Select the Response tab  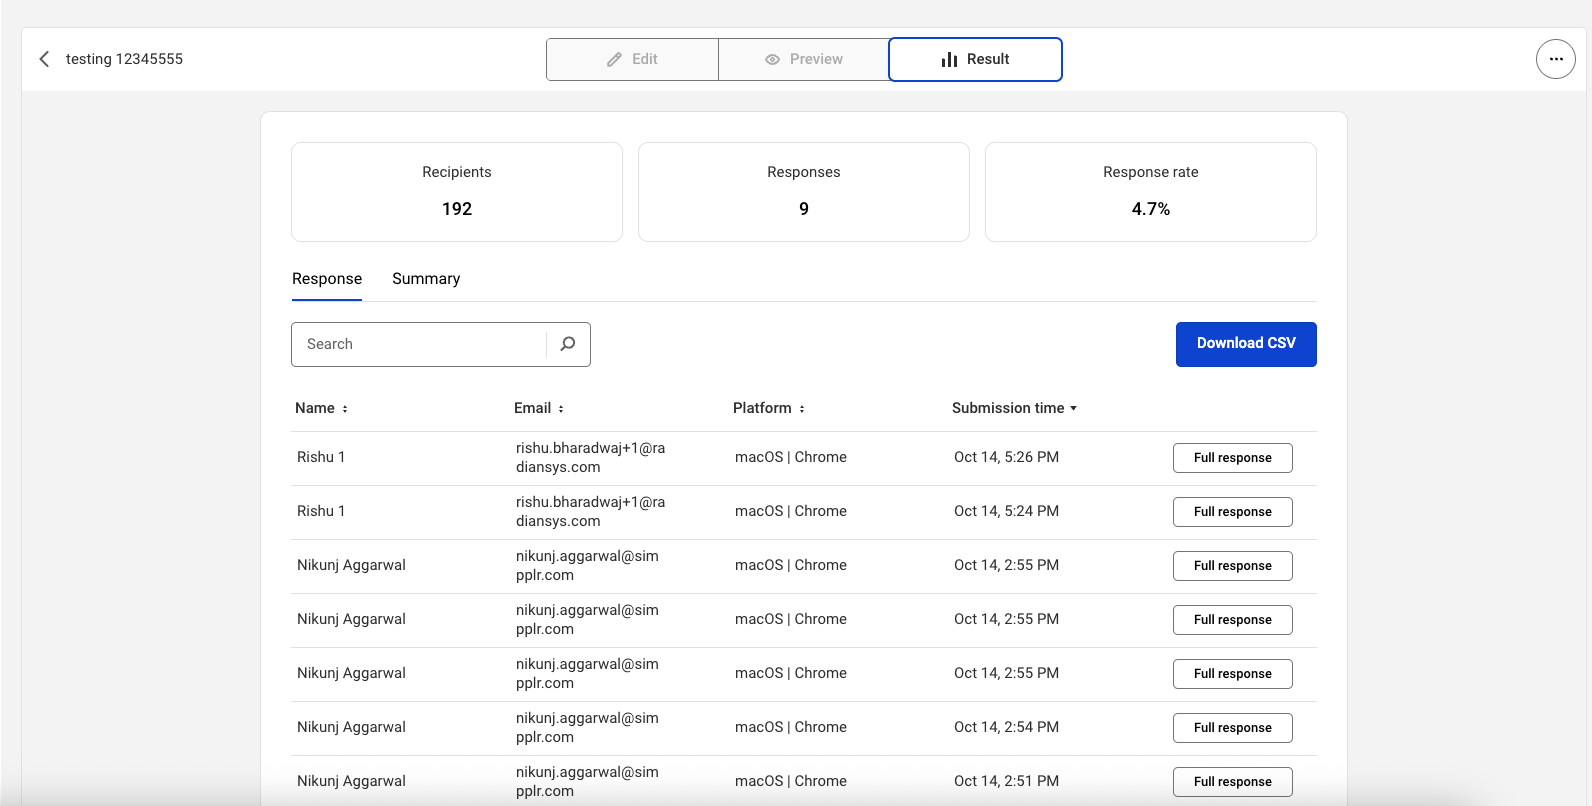tap(327, 279)
